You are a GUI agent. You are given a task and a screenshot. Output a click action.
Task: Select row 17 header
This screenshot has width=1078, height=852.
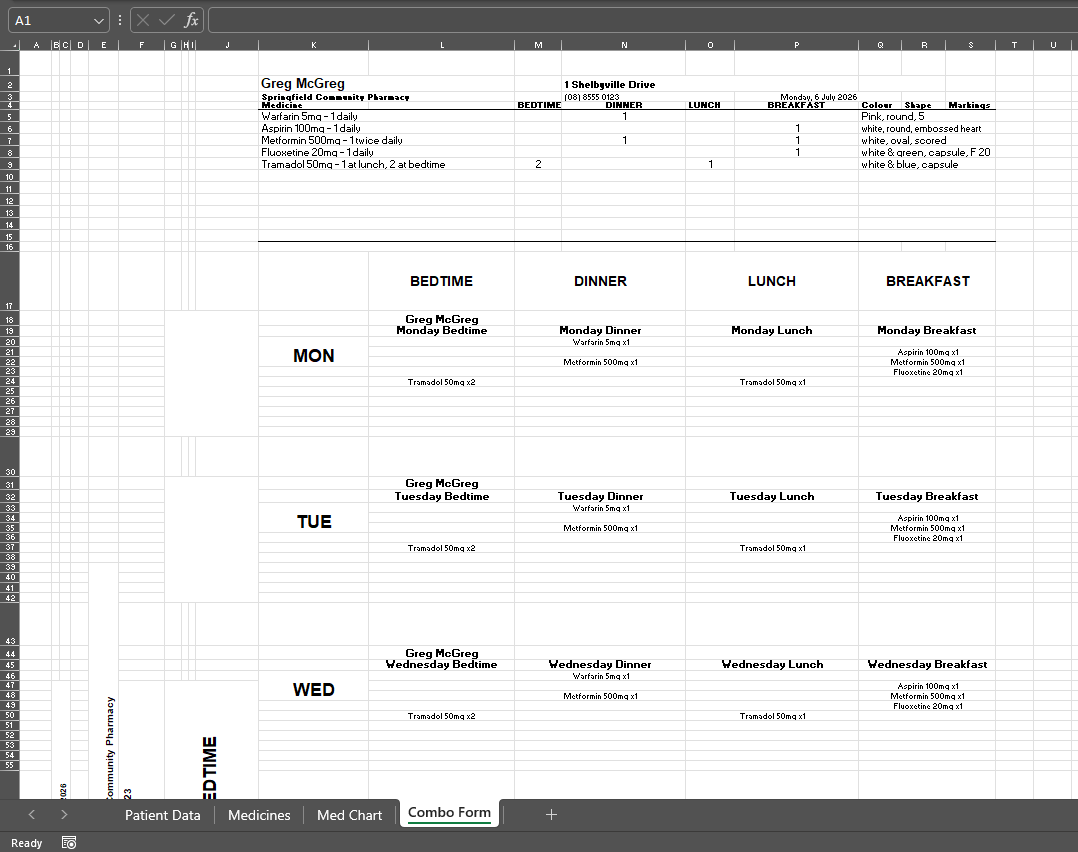[x=10, y=281]
